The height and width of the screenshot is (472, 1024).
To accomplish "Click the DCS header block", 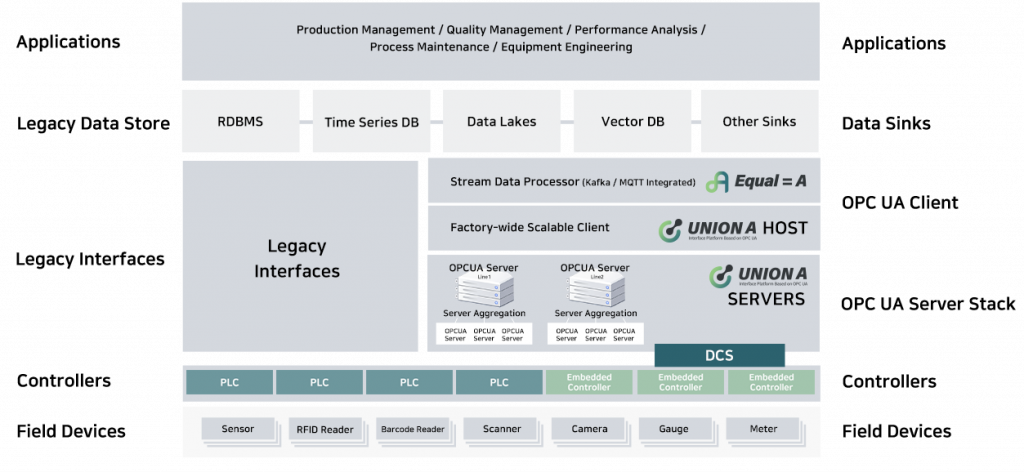I will (x=719, y=355).
